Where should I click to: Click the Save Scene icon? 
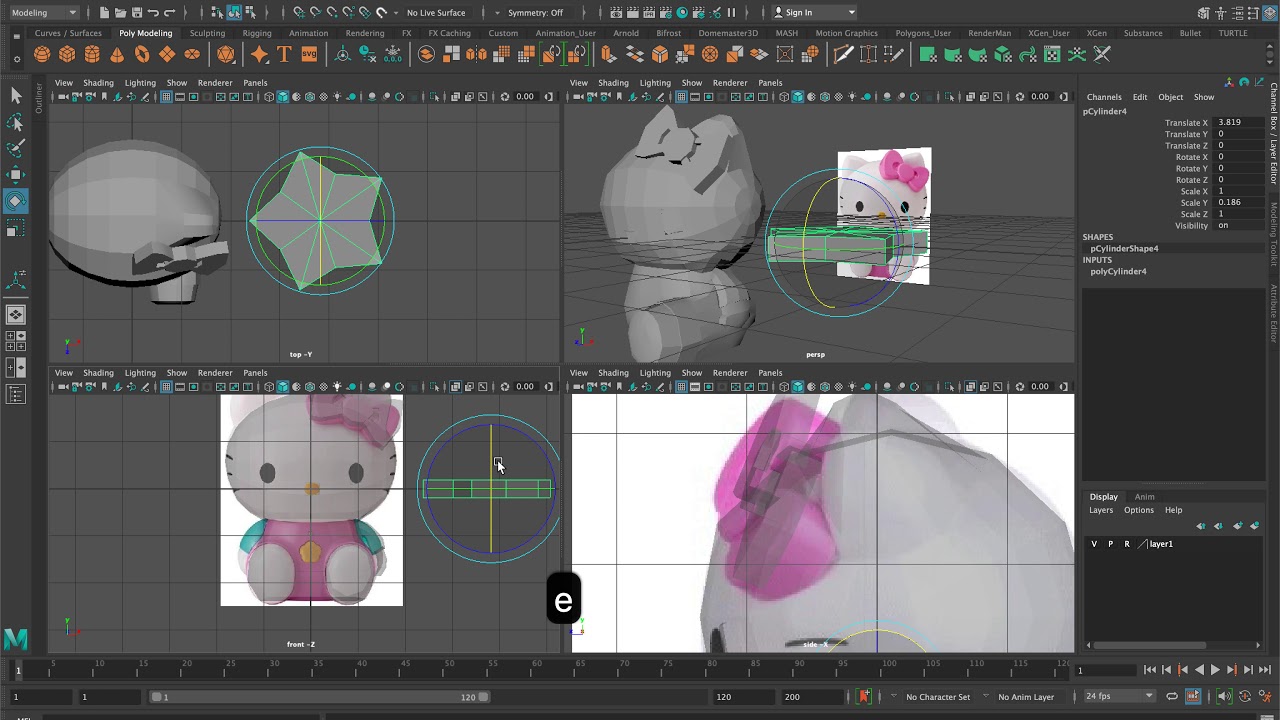(x=137, y=12)
